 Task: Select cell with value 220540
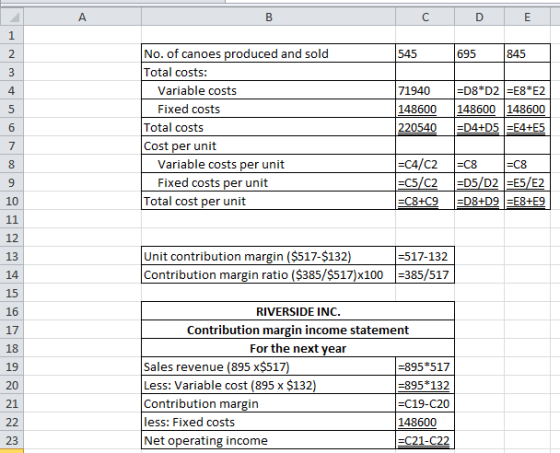point(425,127)
